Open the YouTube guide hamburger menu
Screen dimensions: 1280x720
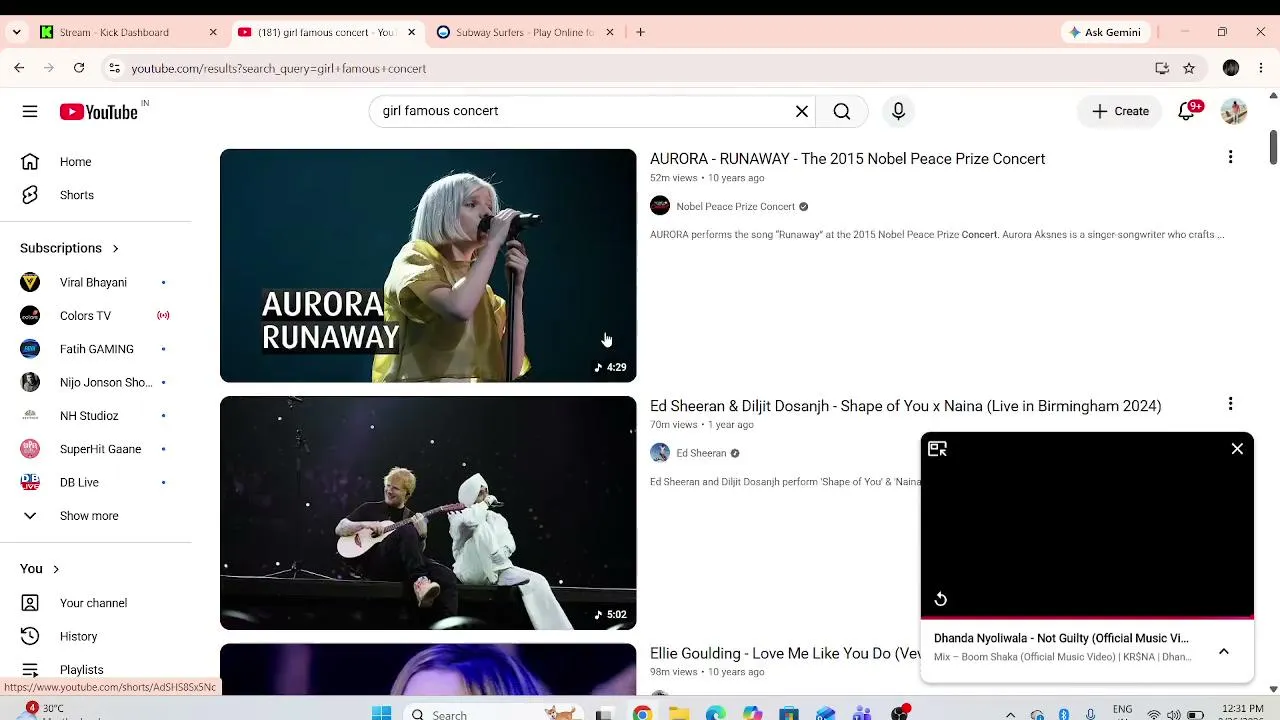(30, 111)
